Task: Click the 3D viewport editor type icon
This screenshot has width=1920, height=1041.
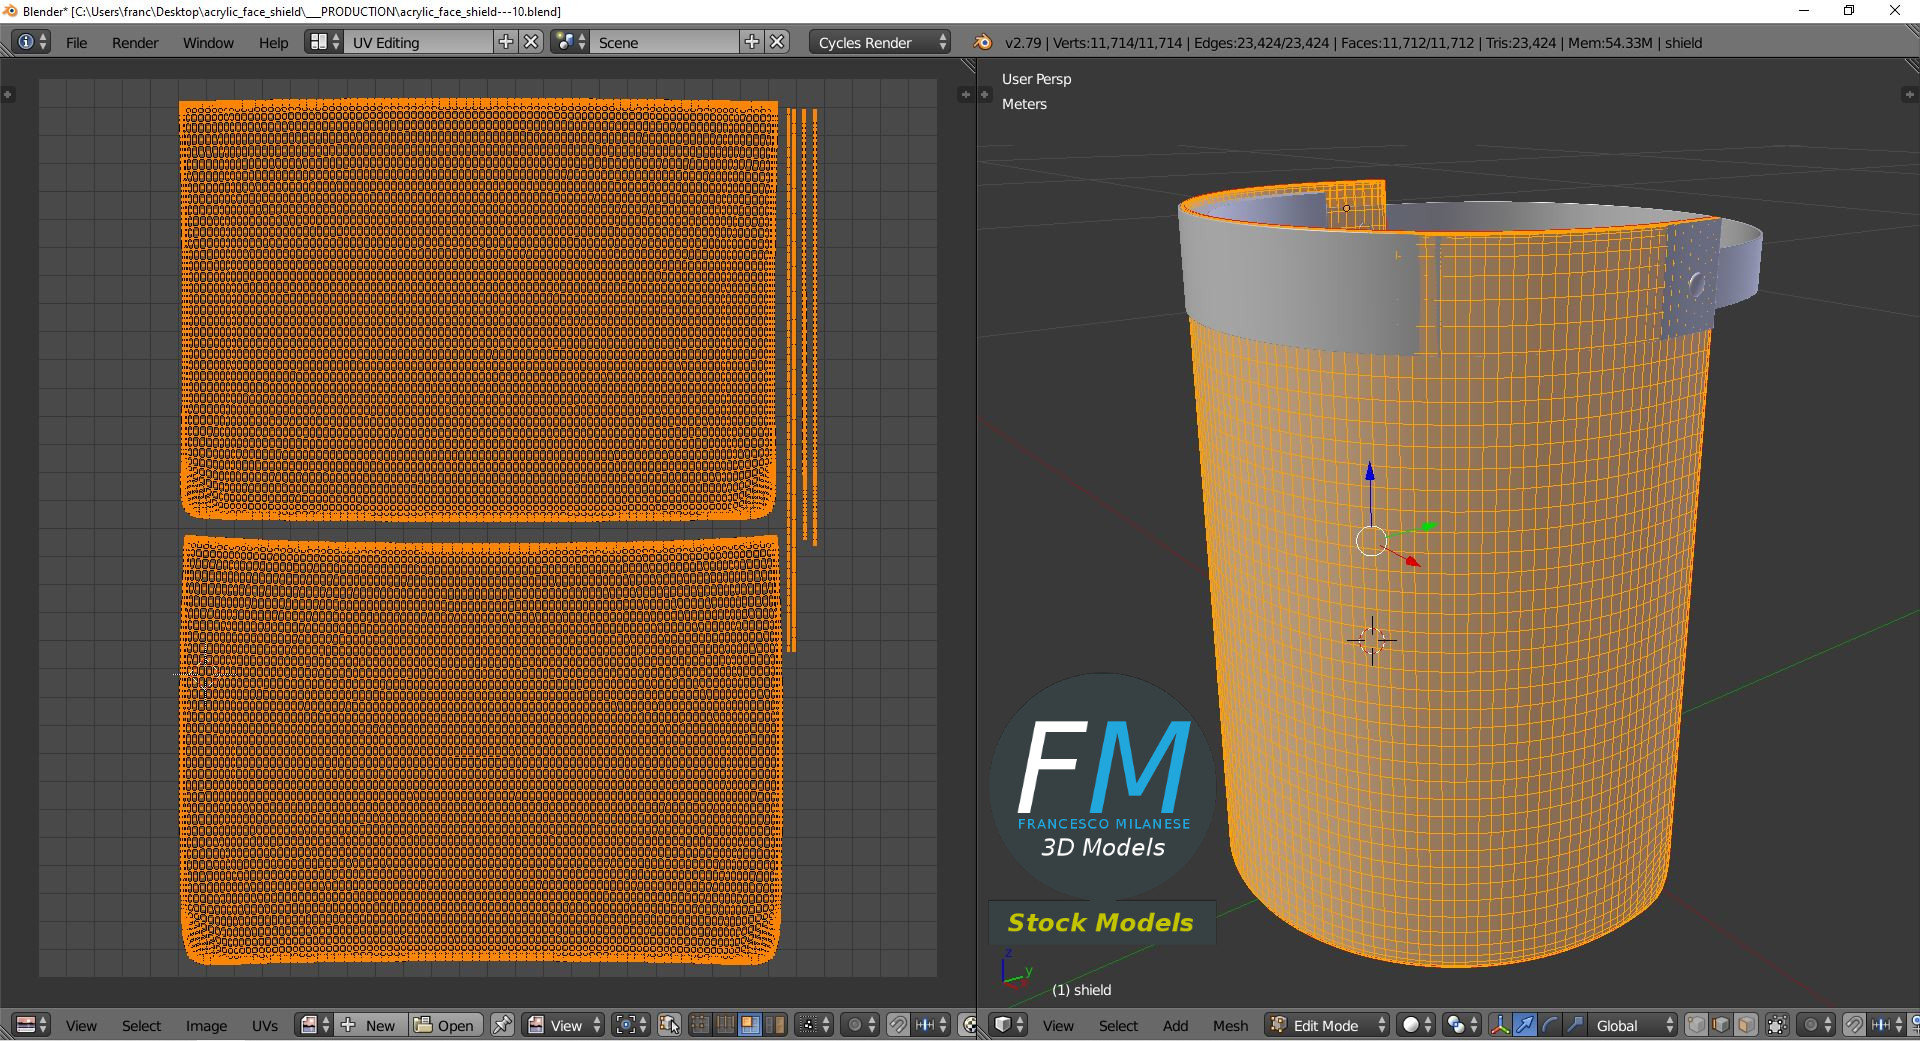Action: [1008, 1025]
